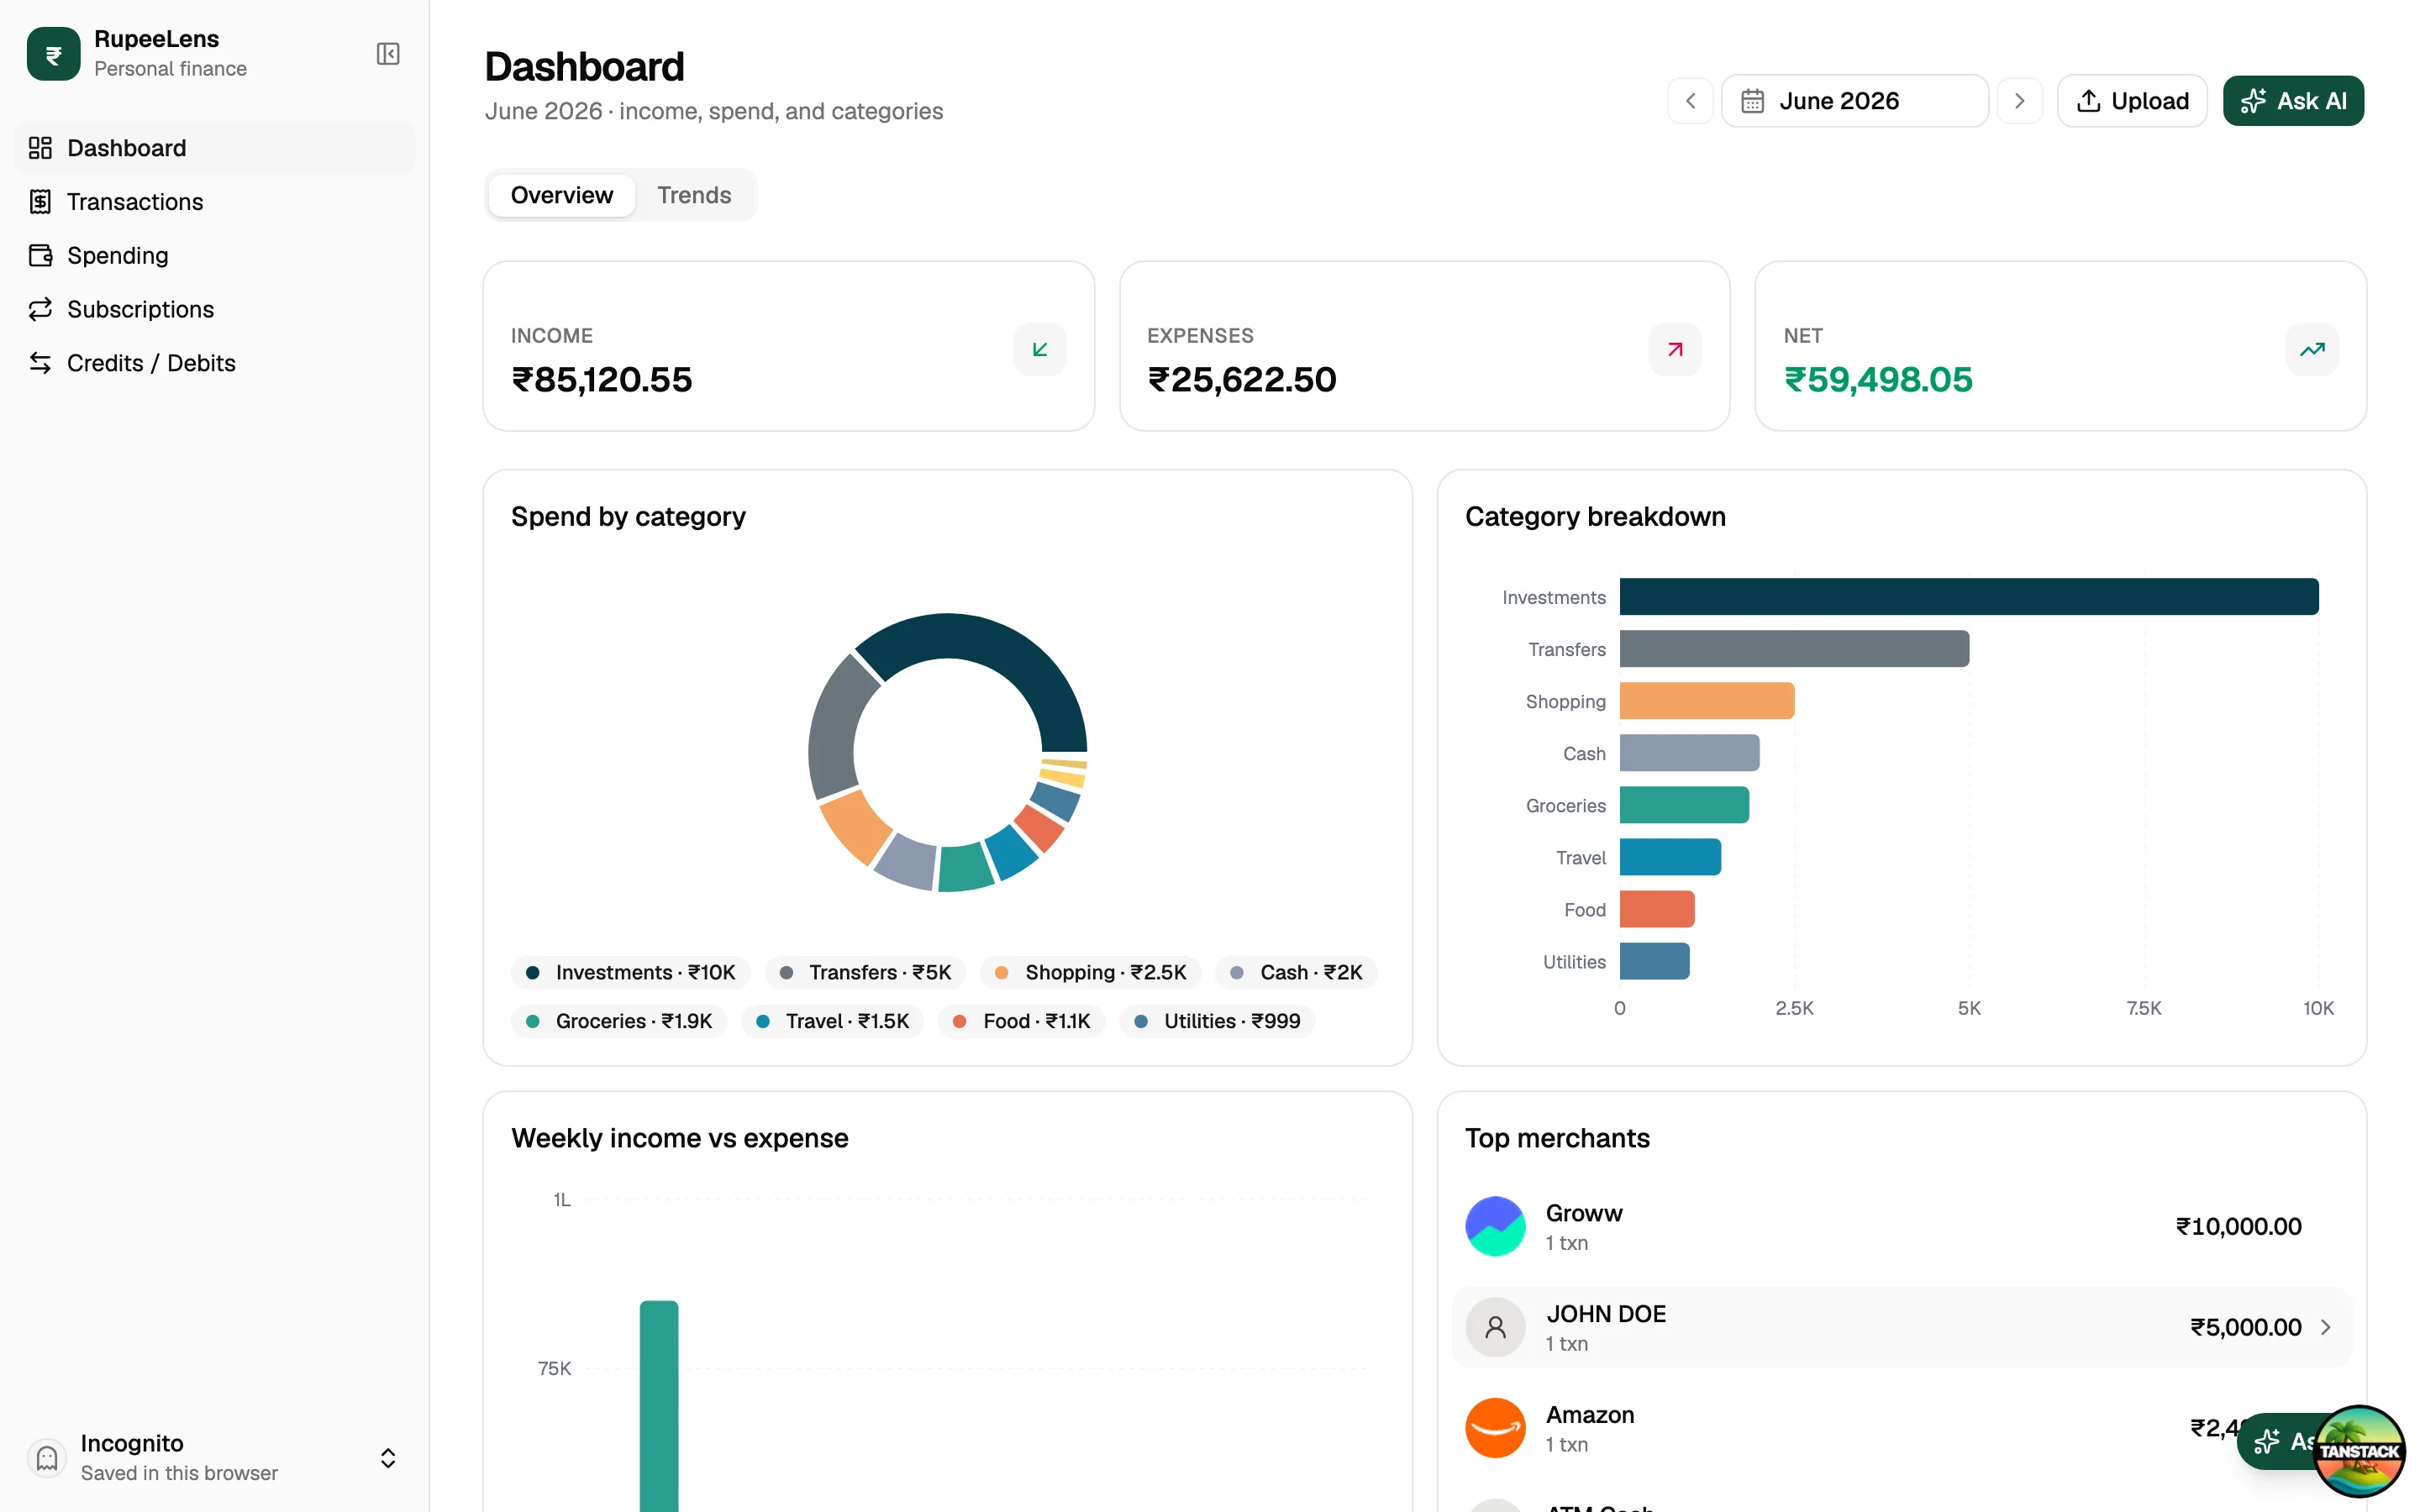The image size is (2420, 1512).
Task: Click the JOHN DOE person avatar icon
Action: [x=1495, y=1327]
